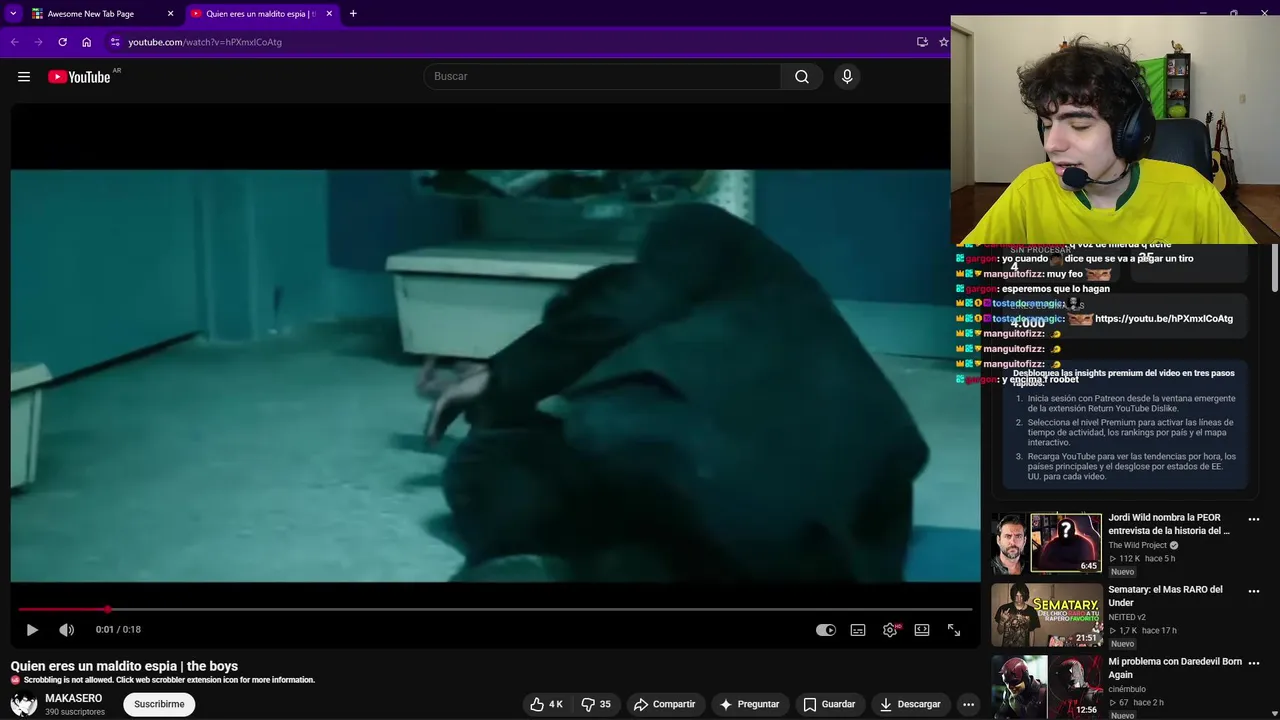The height and width of the screenshot is (720, 1280).
Task: Go forward in browser history
Action: 38,42
